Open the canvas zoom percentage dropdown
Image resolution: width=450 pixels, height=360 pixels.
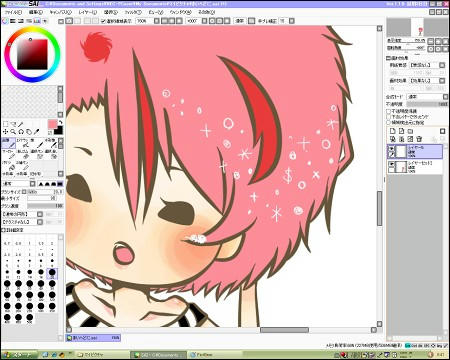(156, 21)
